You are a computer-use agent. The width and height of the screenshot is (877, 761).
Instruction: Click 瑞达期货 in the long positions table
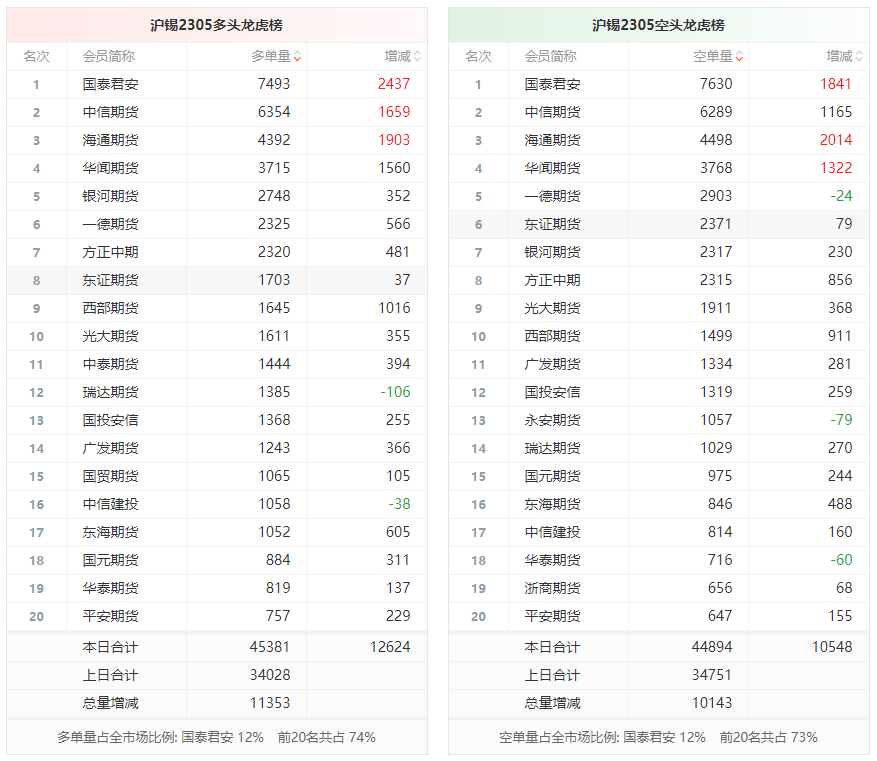[110, 393]
